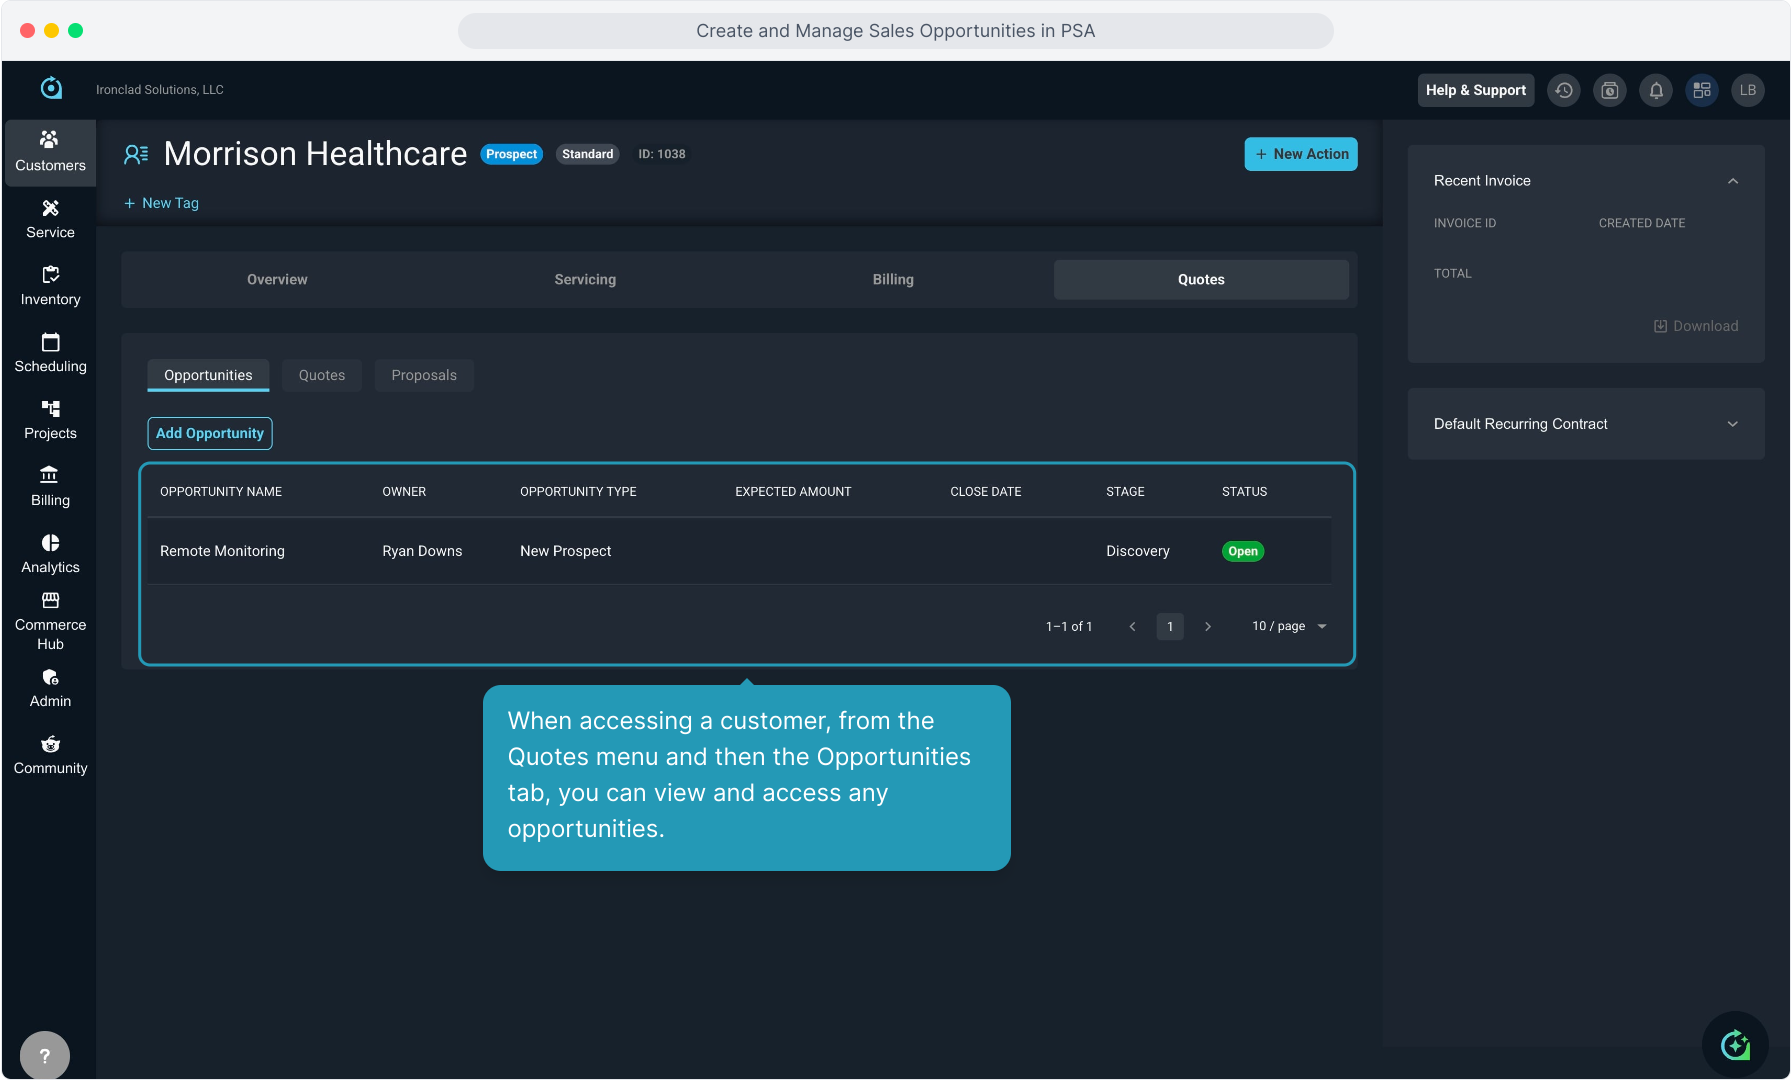This screenshot has width=1792, height=1080.
Task: Click the Add Opportunity button
Action: (x=210, y=433)
